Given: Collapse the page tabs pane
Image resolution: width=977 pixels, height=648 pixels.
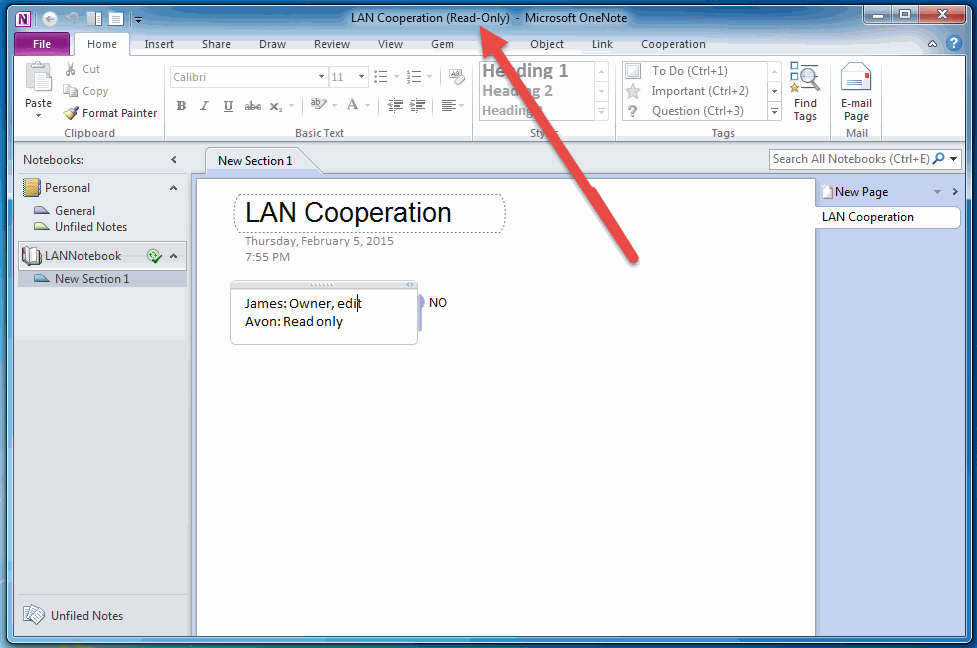Looking at the screenshot, I should 955,192.
